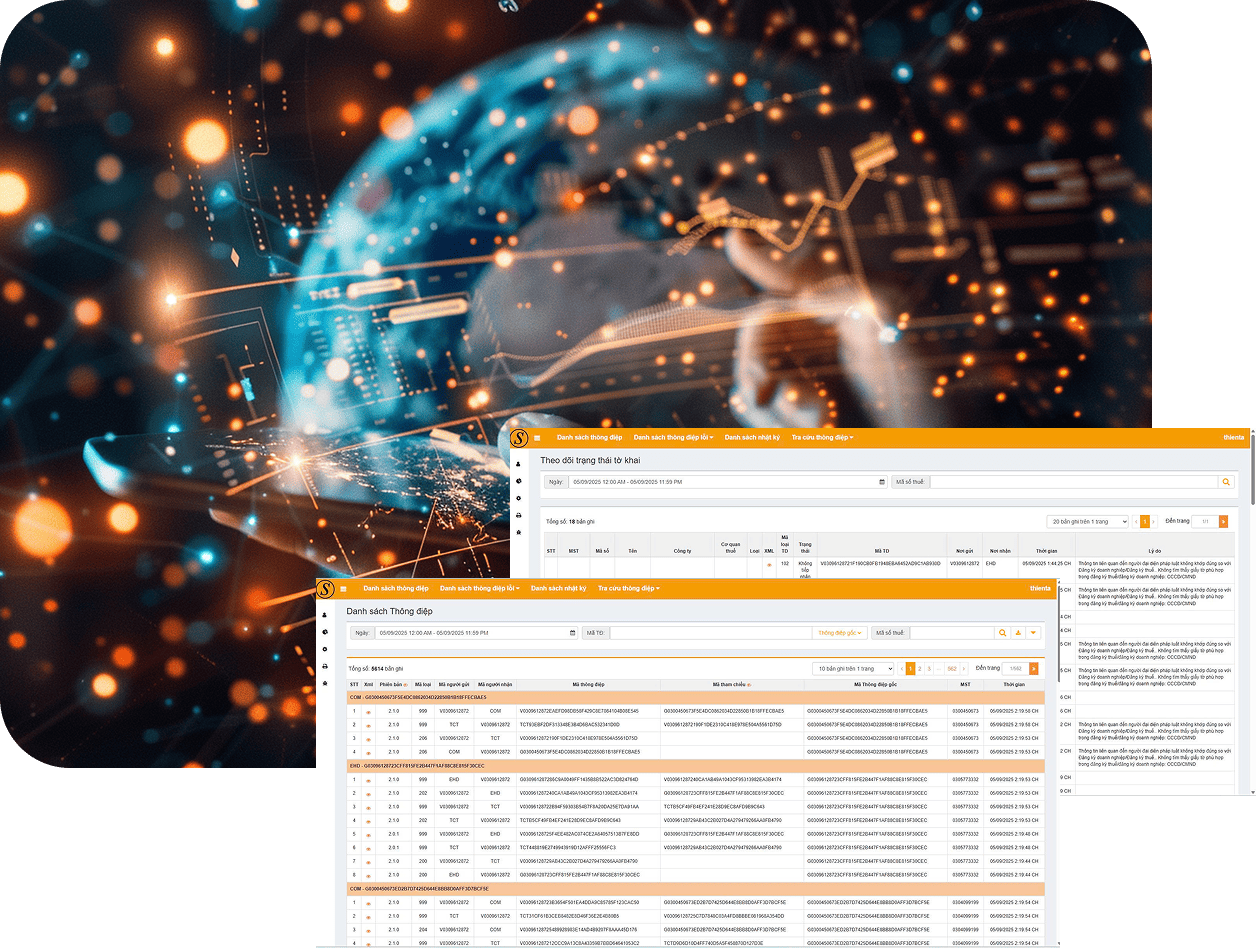The height and width of the screenshot is (948, 1256).
Task: Click the user icon in Danh sách Thông điệp sidebar
Action: tap(324, 616)
